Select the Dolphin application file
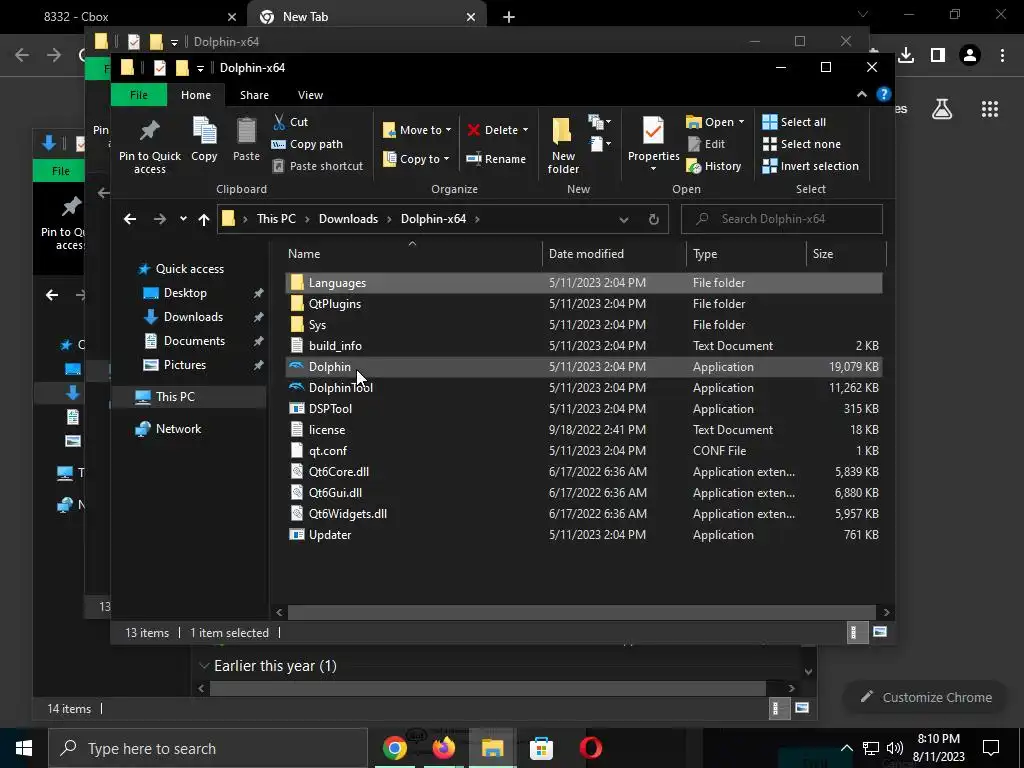Viewport: 1024px width, 768px height. (x=584, y=366)
